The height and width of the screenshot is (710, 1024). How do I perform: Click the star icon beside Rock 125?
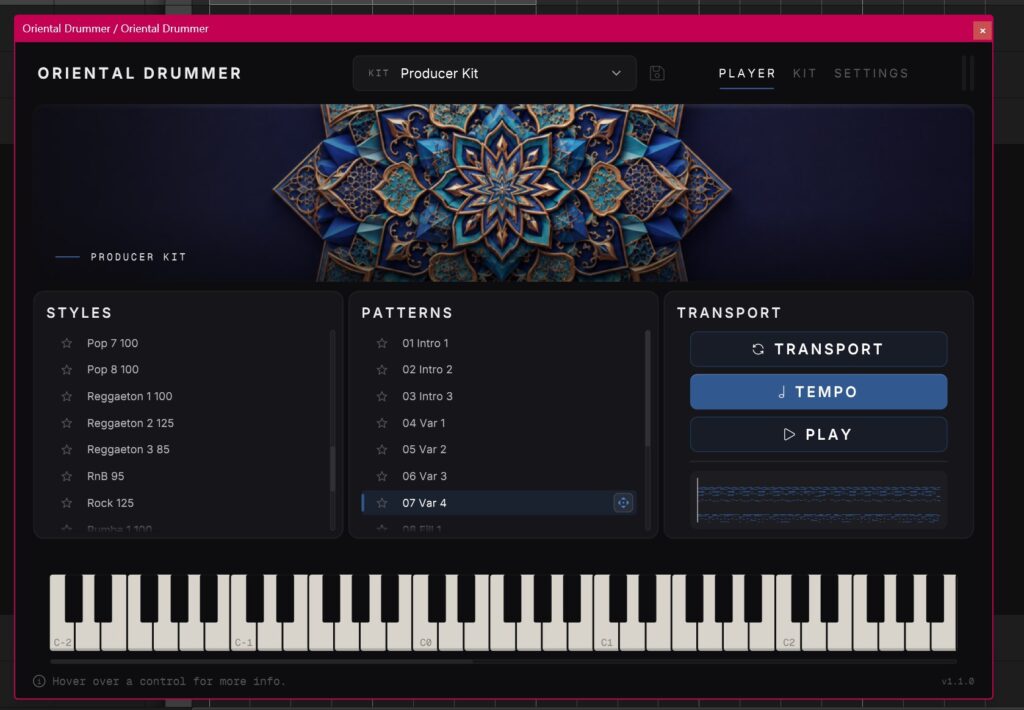click(x=67, y=503)
